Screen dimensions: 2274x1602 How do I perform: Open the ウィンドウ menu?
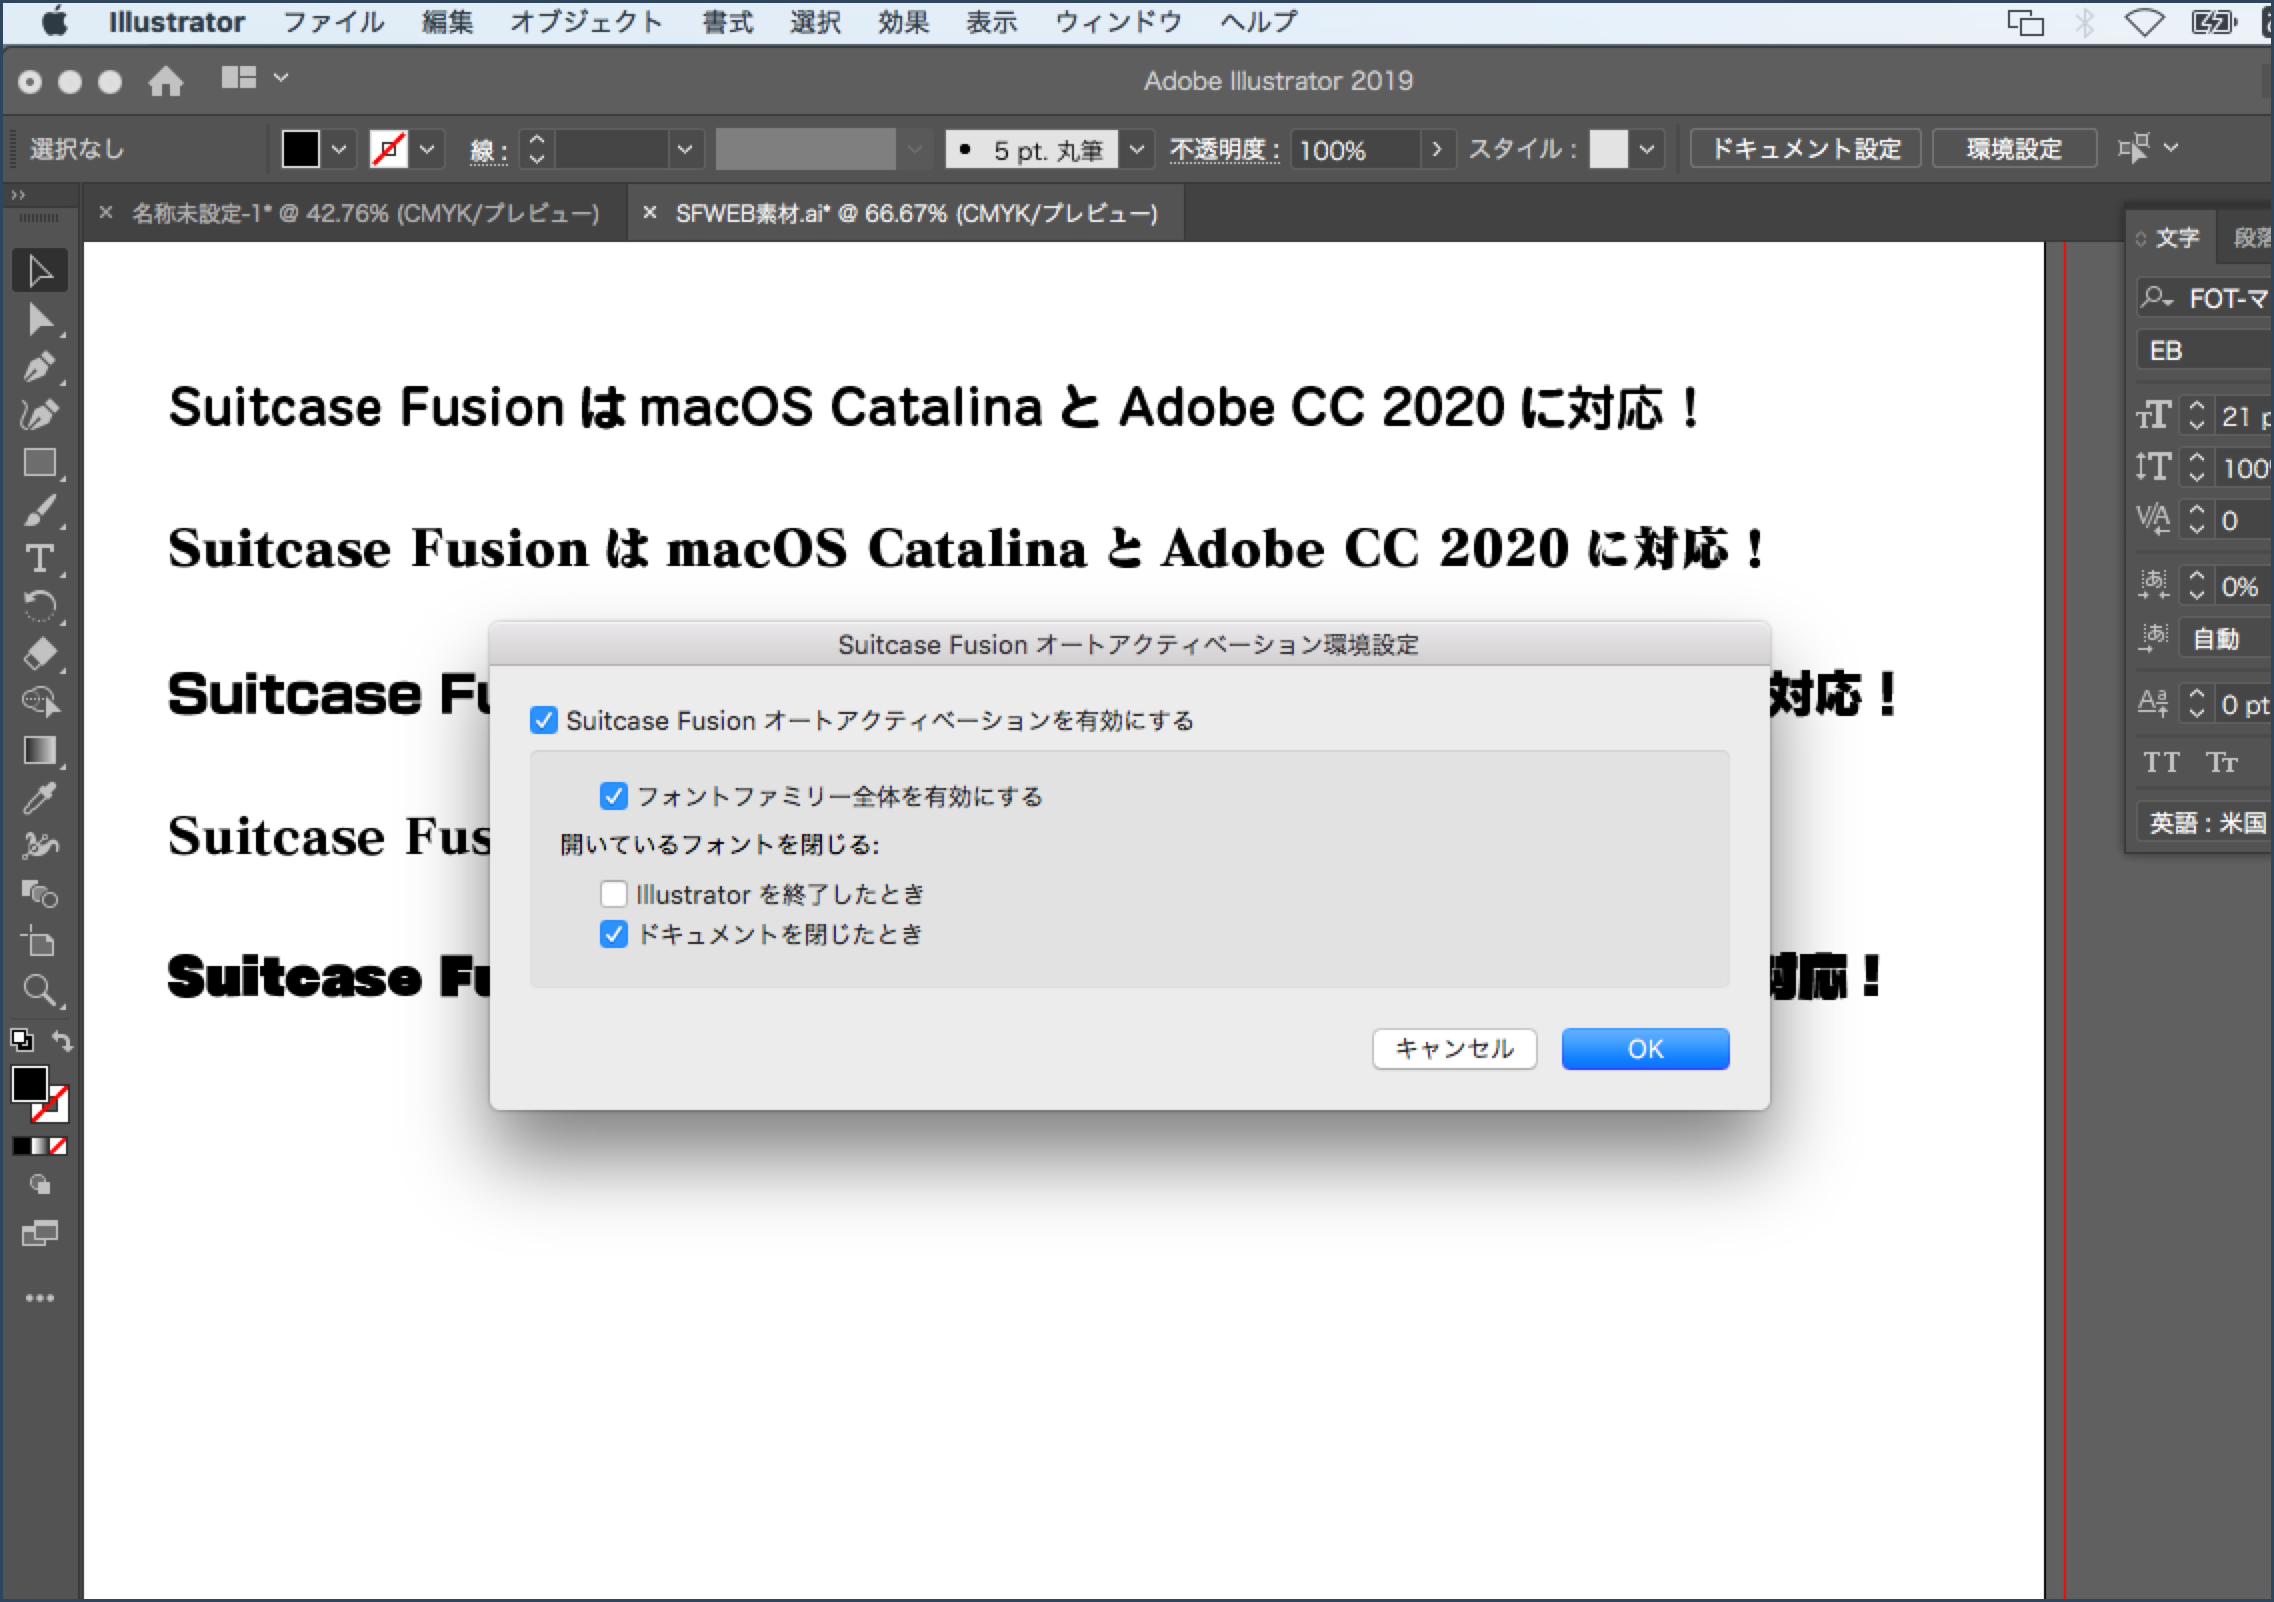(x=1118, y=22)
